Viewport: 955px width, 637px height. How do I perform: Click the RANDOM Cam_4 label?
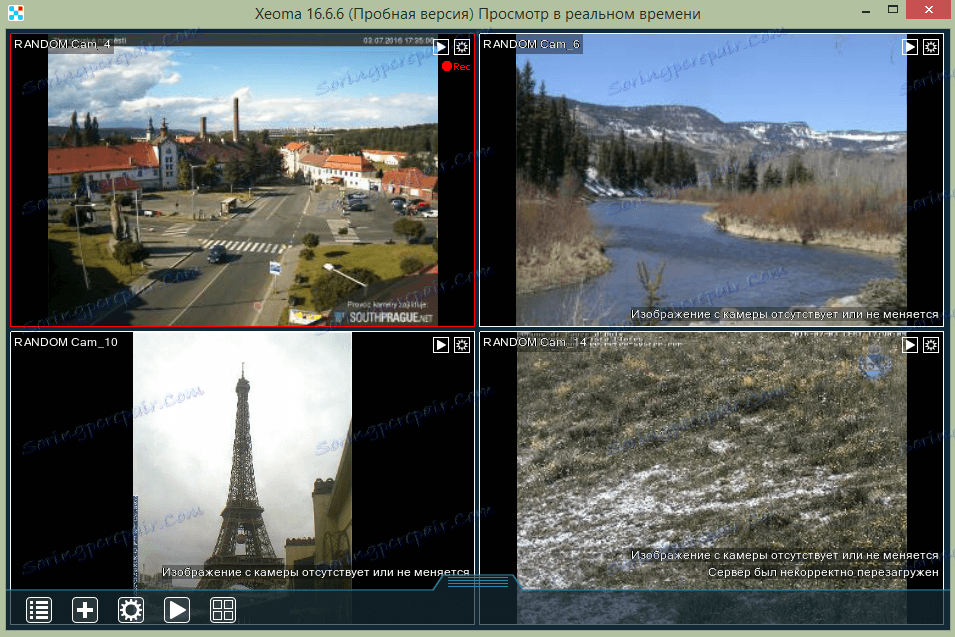tap(62, 44)
